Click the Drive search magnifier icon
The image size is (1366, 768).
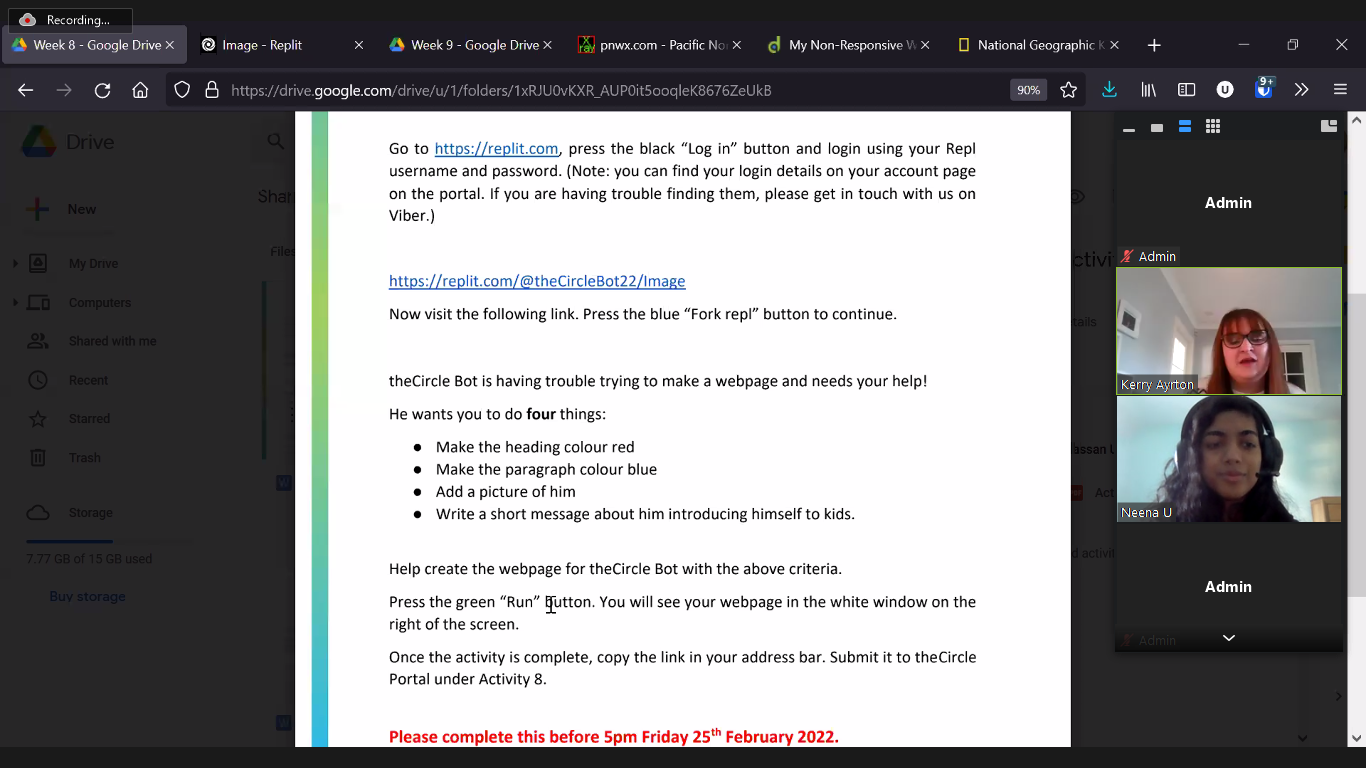(x=276, y=142)
